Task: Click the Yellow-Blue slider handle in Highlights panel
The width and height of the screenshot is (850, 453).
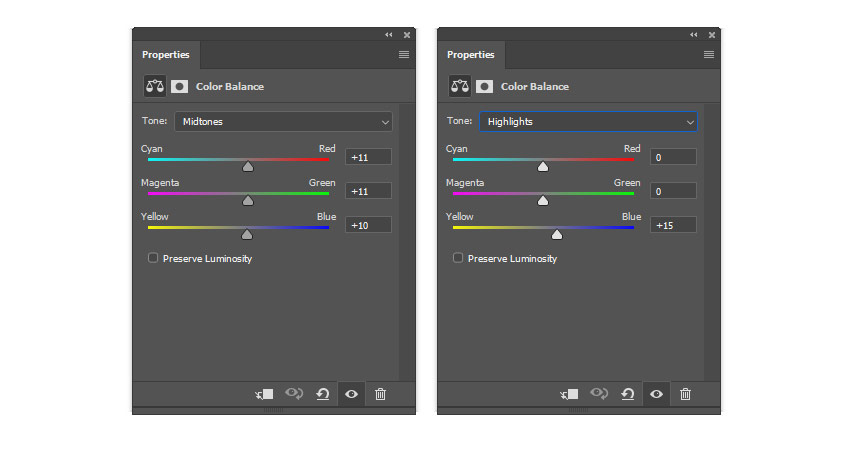Action: pyautogui.click(x=557, y=234)
